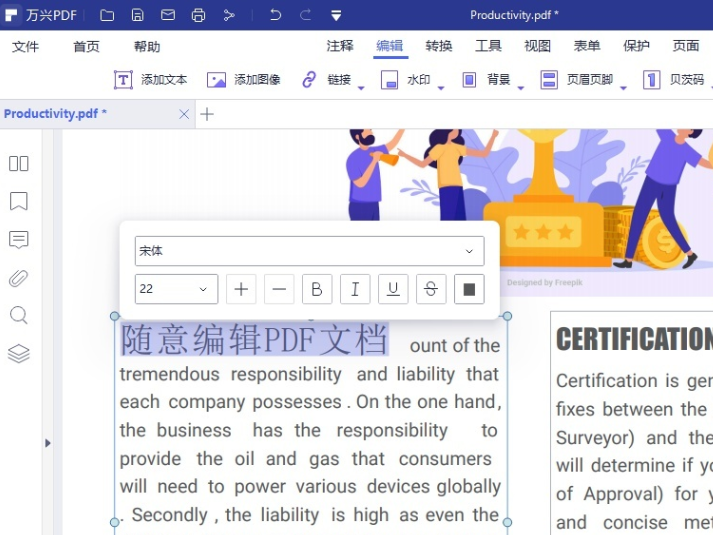Click the CERTIFICATION heading text
Image resolution: width=713 pixels, height=535 pixels.
coord(634,339)
